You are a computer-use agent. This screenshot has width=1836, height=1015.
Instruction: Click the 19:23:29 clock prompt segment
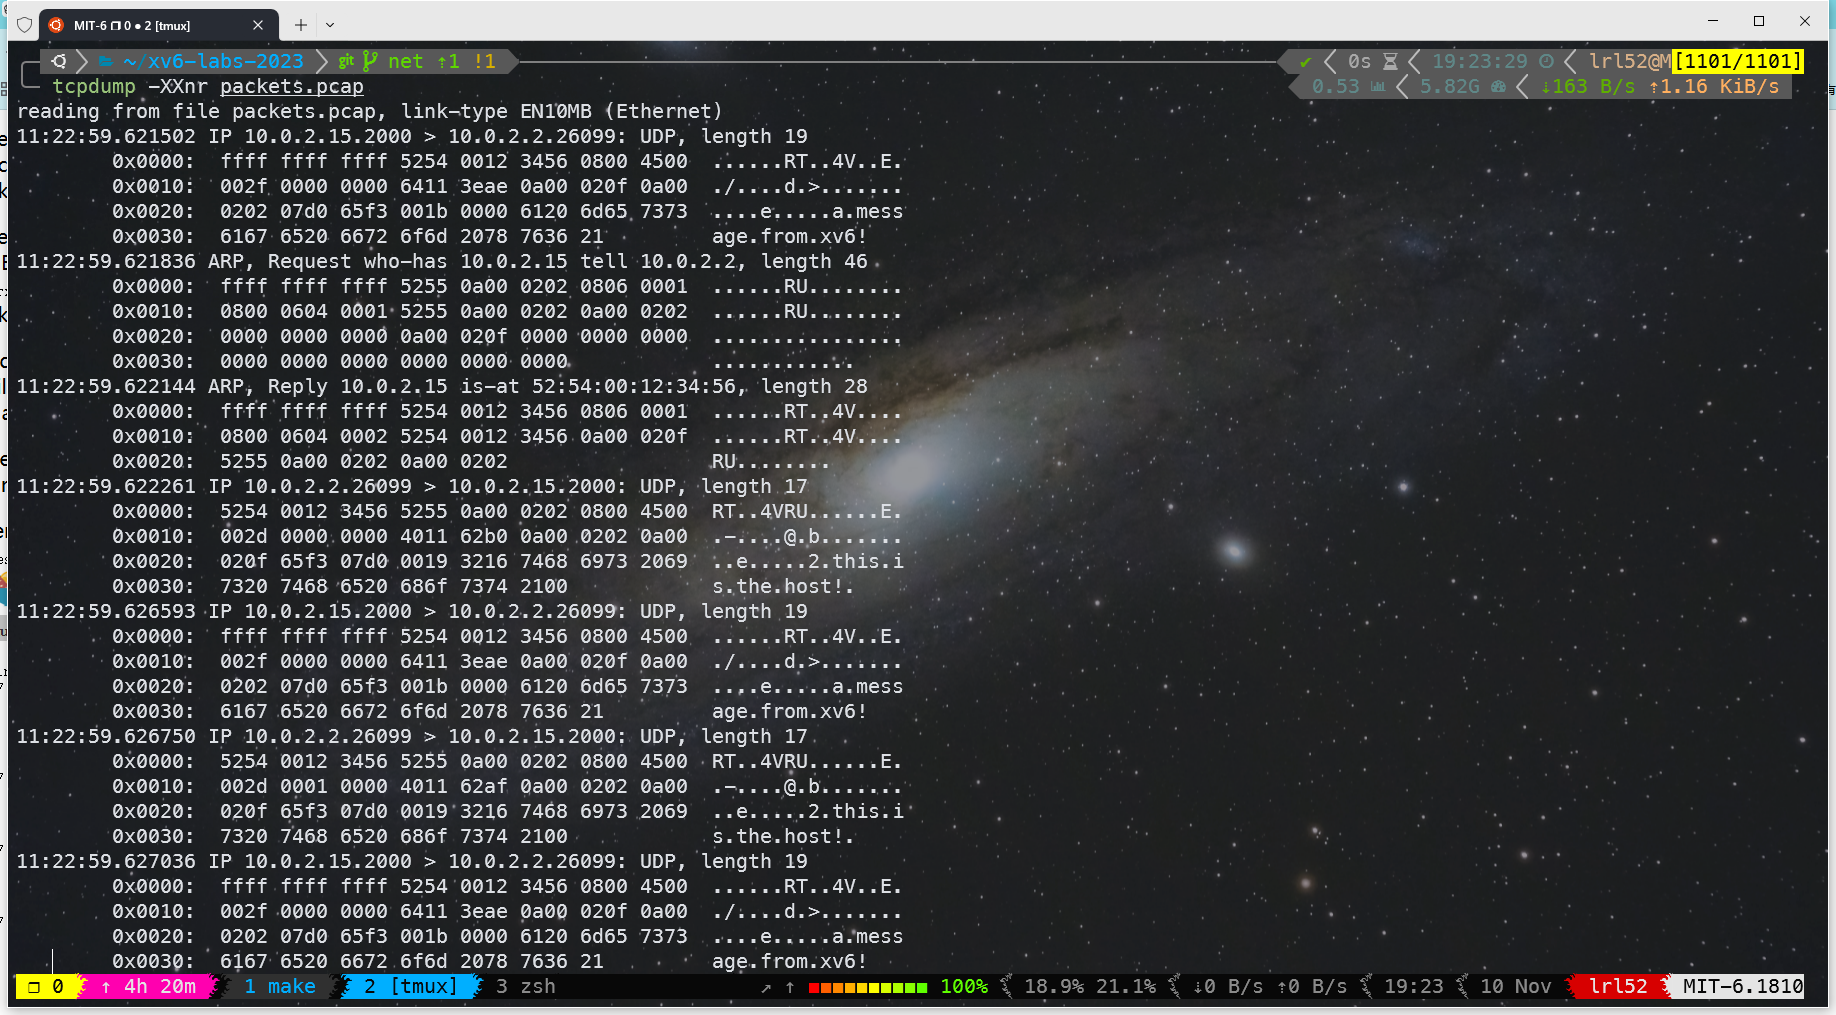pyautogui.click(x=1492, y=61)
